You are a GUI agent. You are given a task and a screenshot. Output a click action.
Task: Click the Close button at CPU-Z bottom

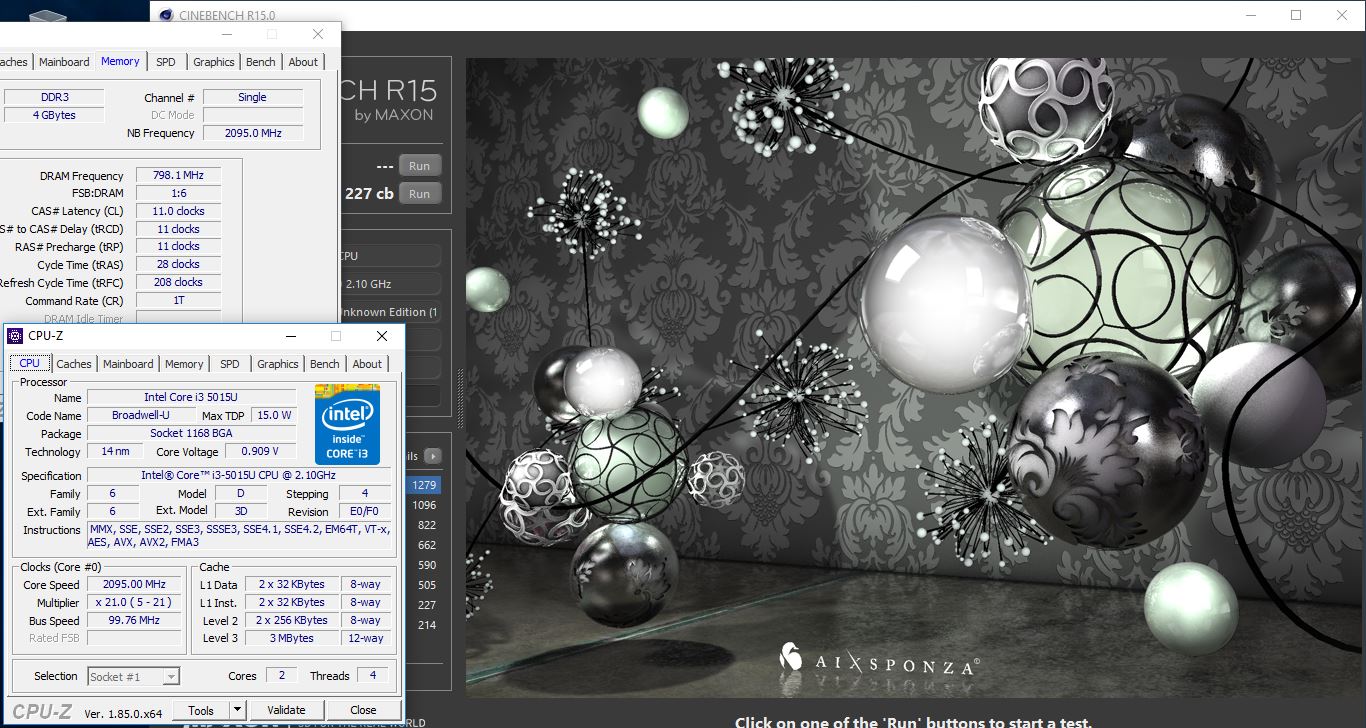[363, 710]
